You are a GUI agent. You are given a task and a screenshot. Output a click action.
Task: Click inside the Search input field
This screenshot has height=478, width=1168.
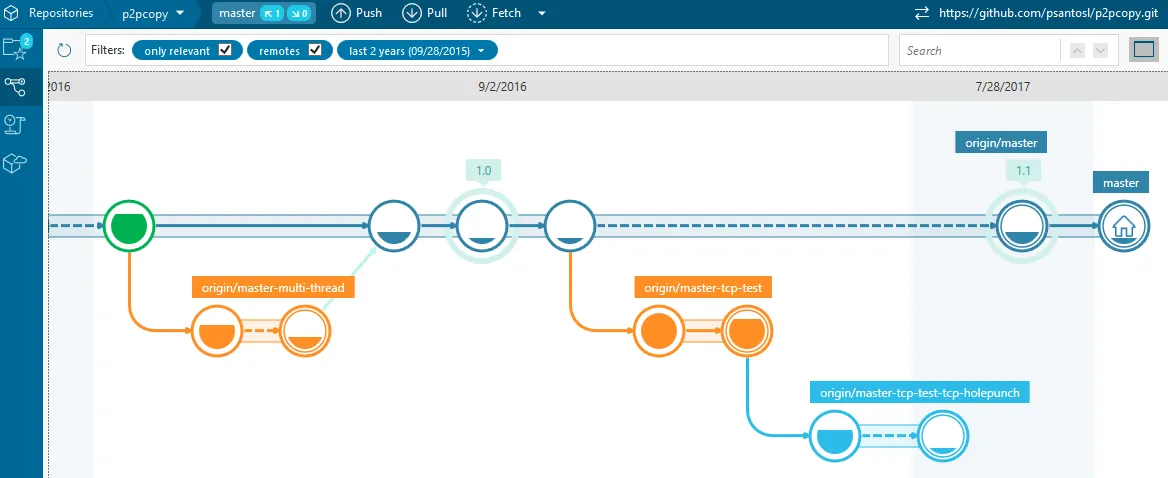tap(978, 51)
